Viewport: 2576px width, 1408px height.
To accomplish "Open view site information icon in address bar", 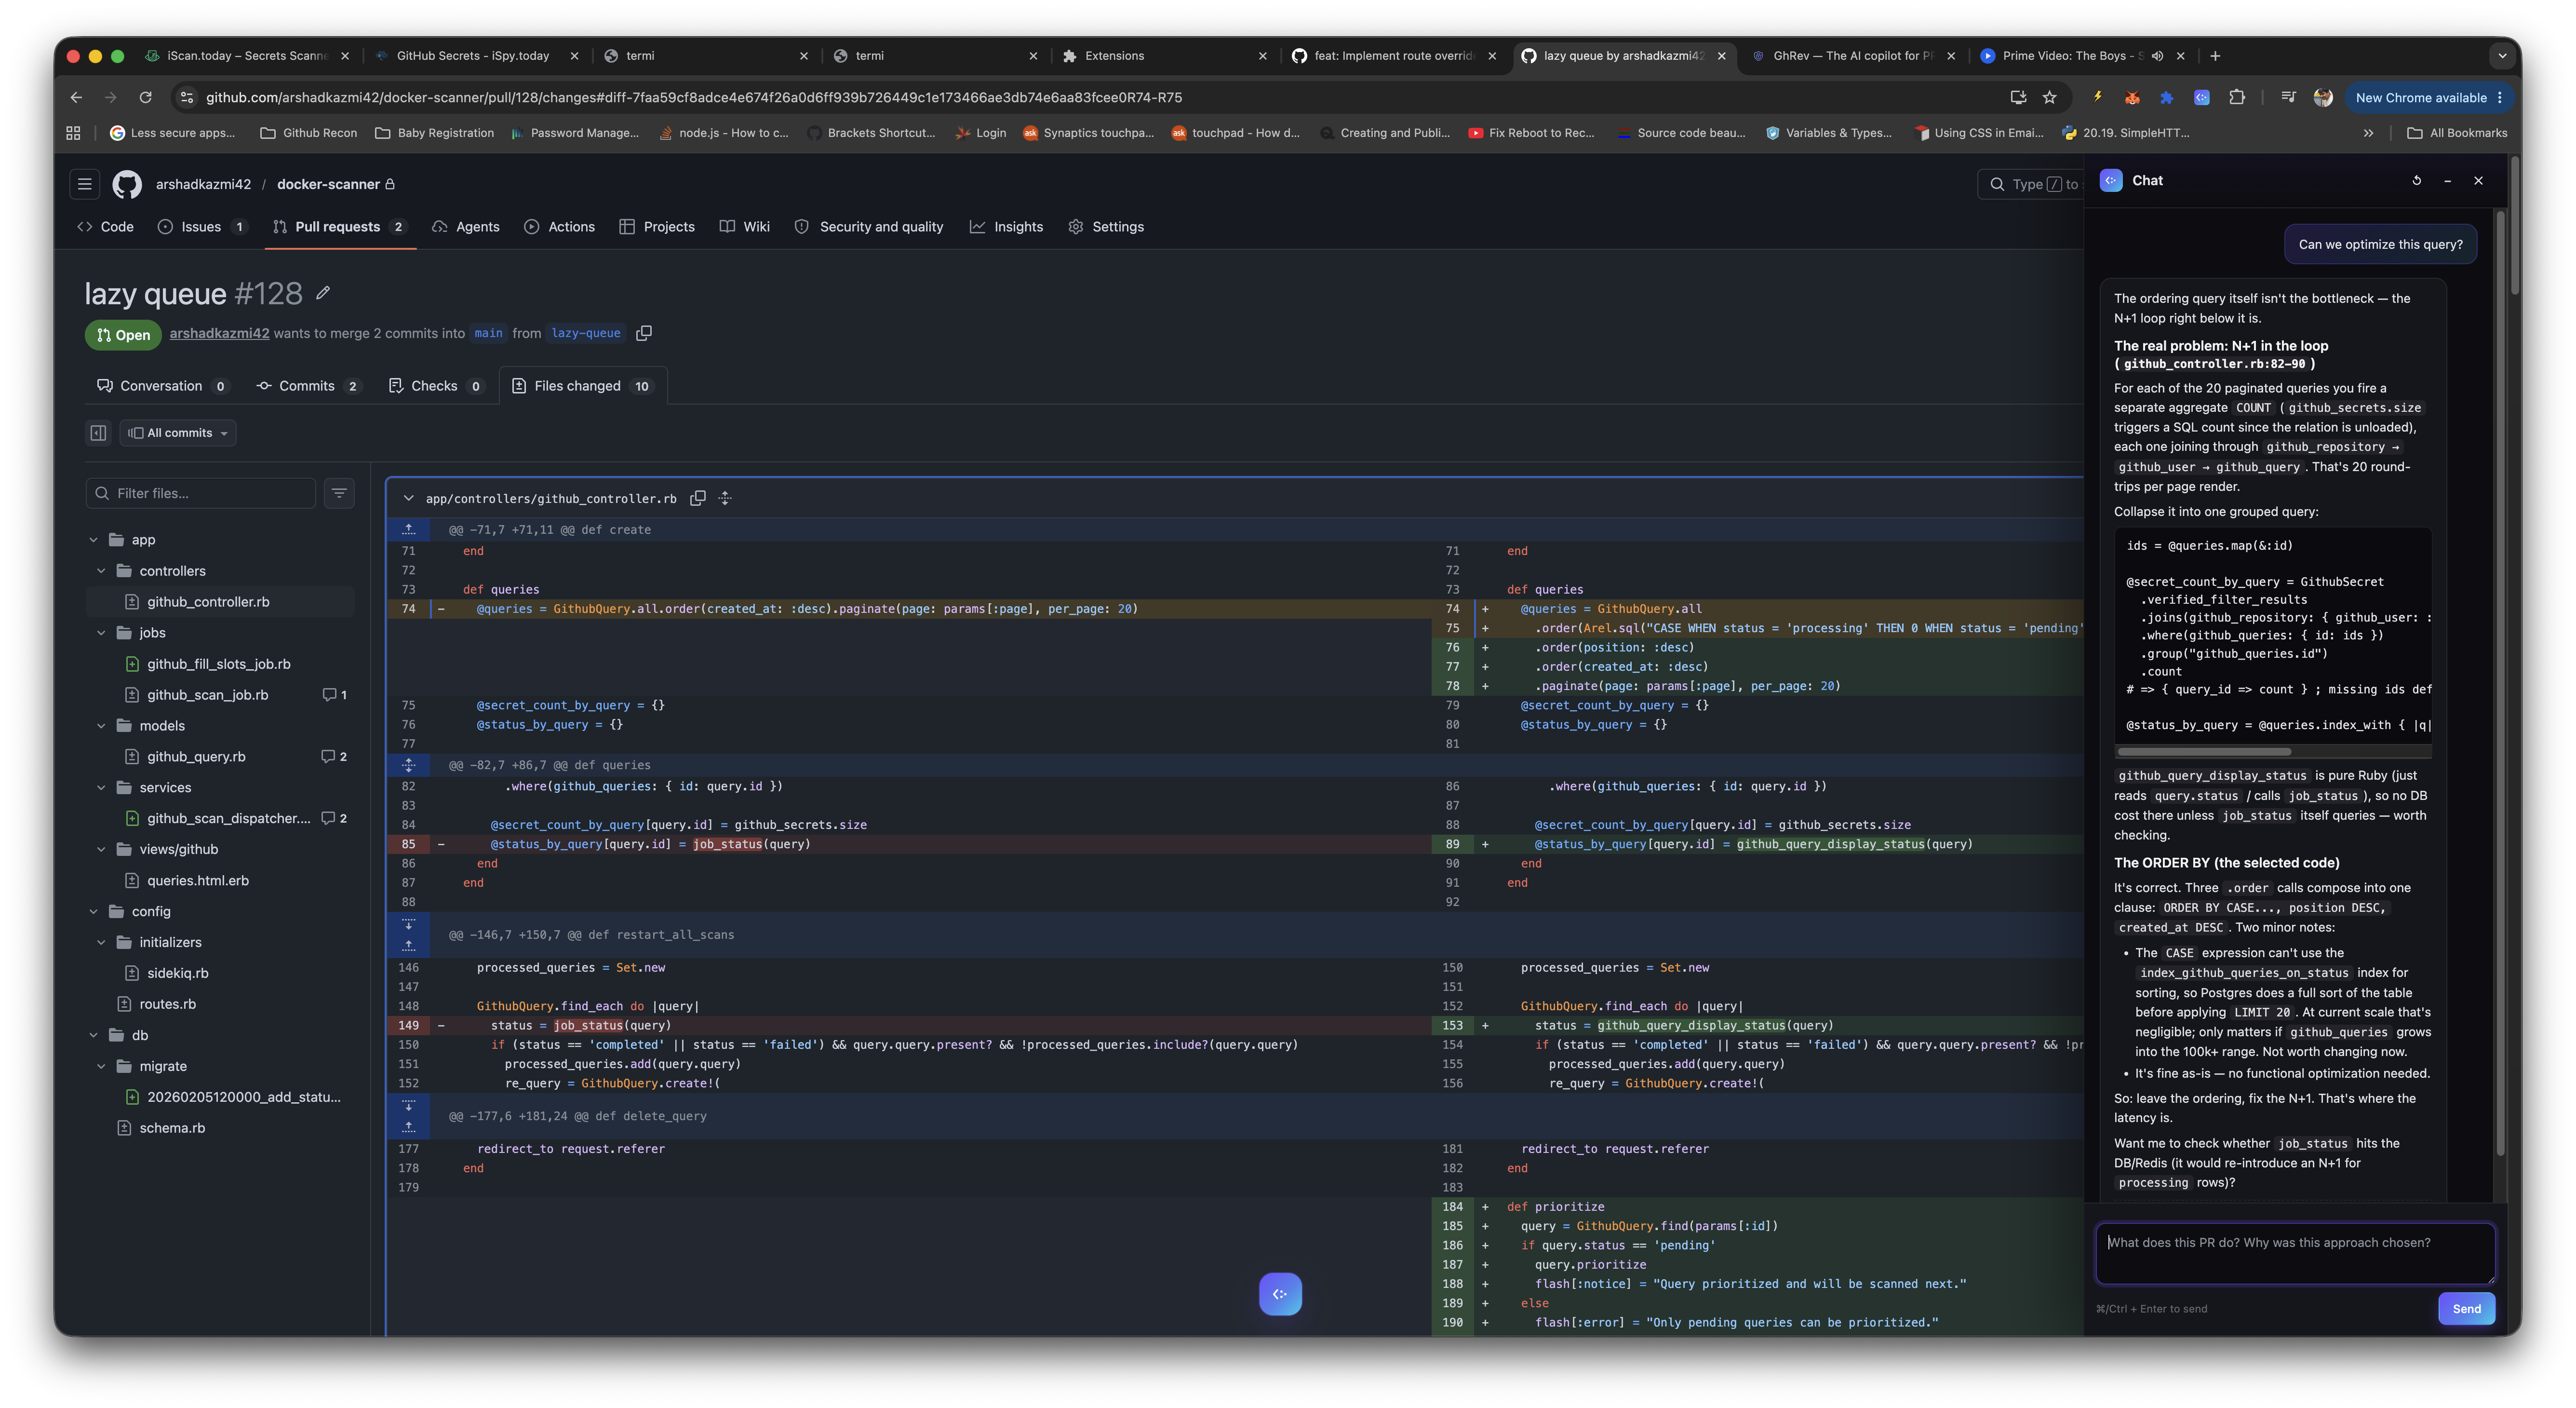I will tap(186, 97).
